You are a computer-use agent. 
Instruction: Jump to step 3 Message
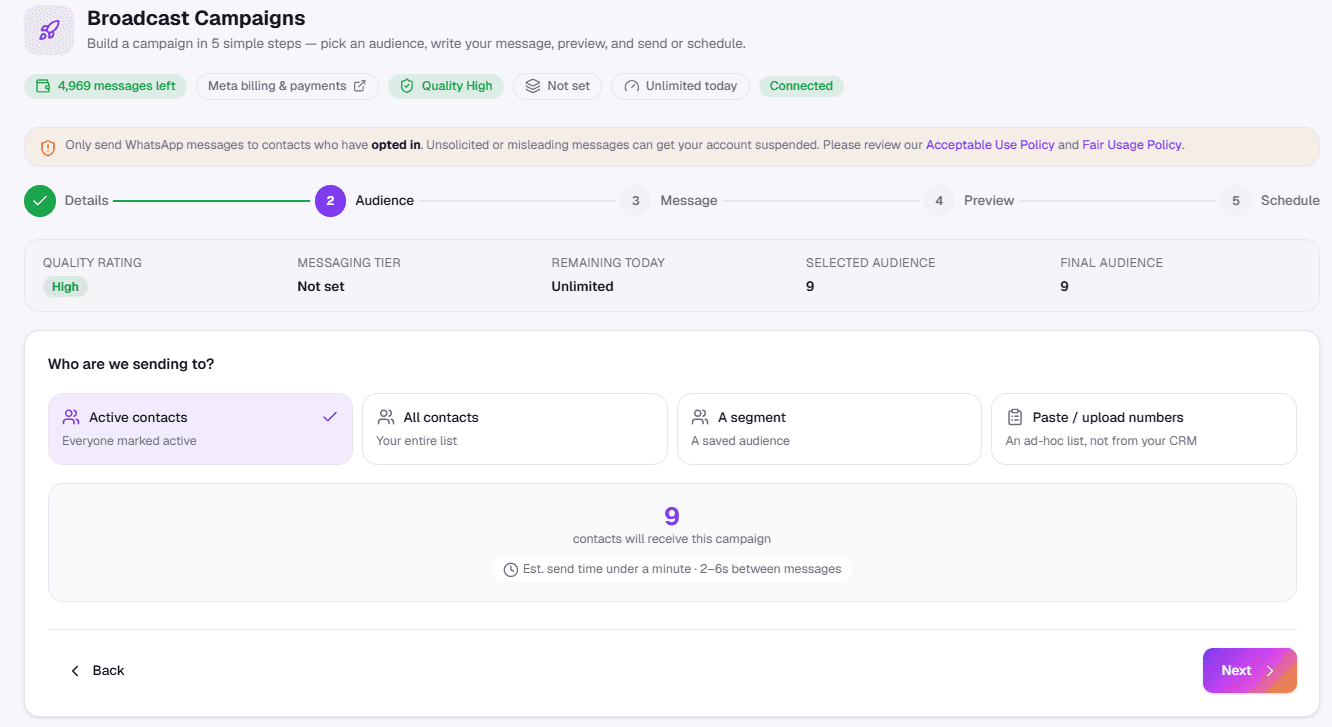point(668,201)
